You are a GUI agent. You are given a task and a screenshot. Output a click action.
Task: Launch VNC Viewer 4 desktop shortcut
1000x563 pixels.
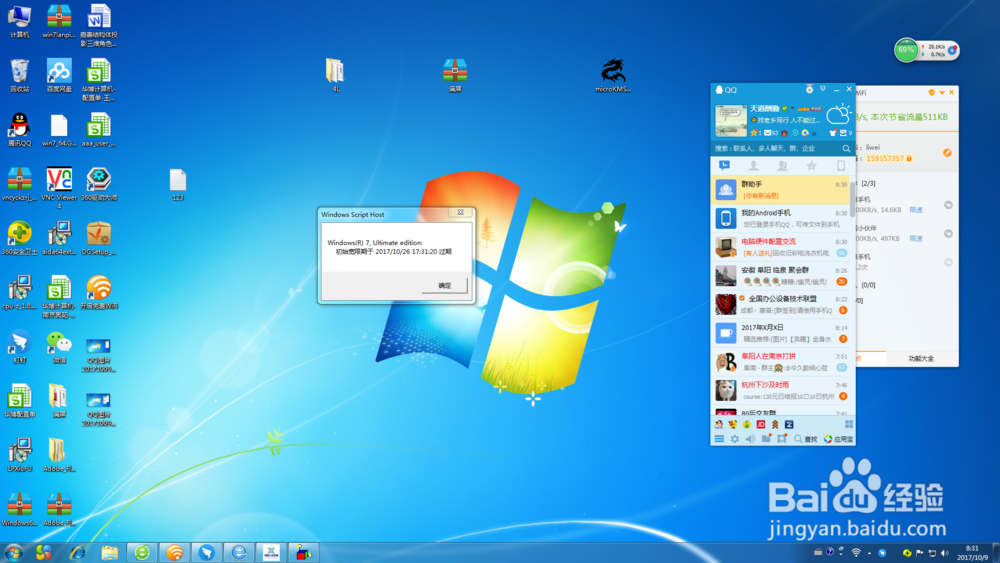59,188
